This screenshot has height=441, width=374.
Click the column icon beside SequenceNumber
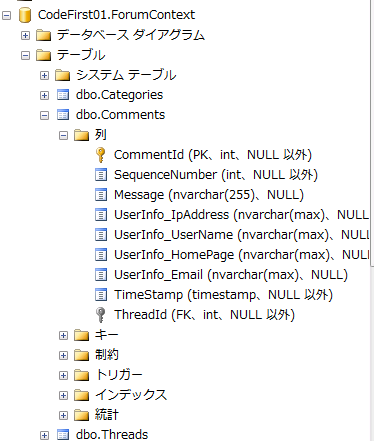point(101,175)
